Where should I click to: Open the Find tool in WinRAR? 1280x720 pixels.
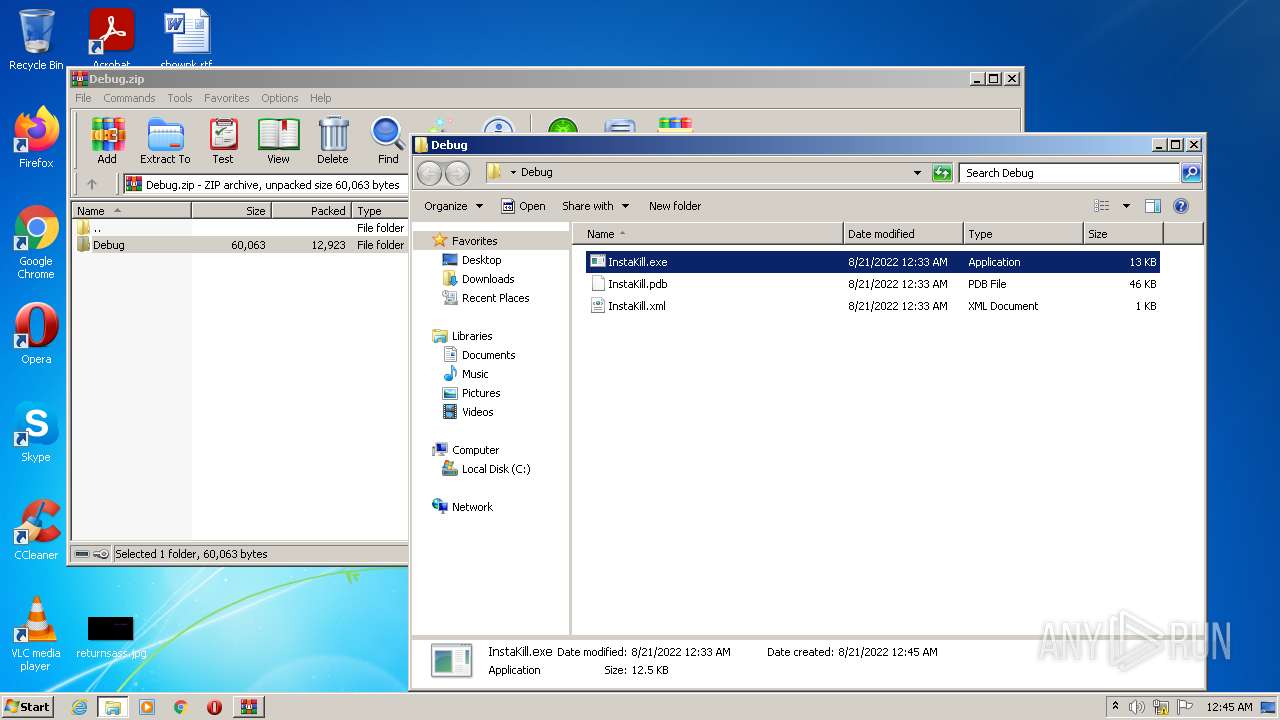388,141
